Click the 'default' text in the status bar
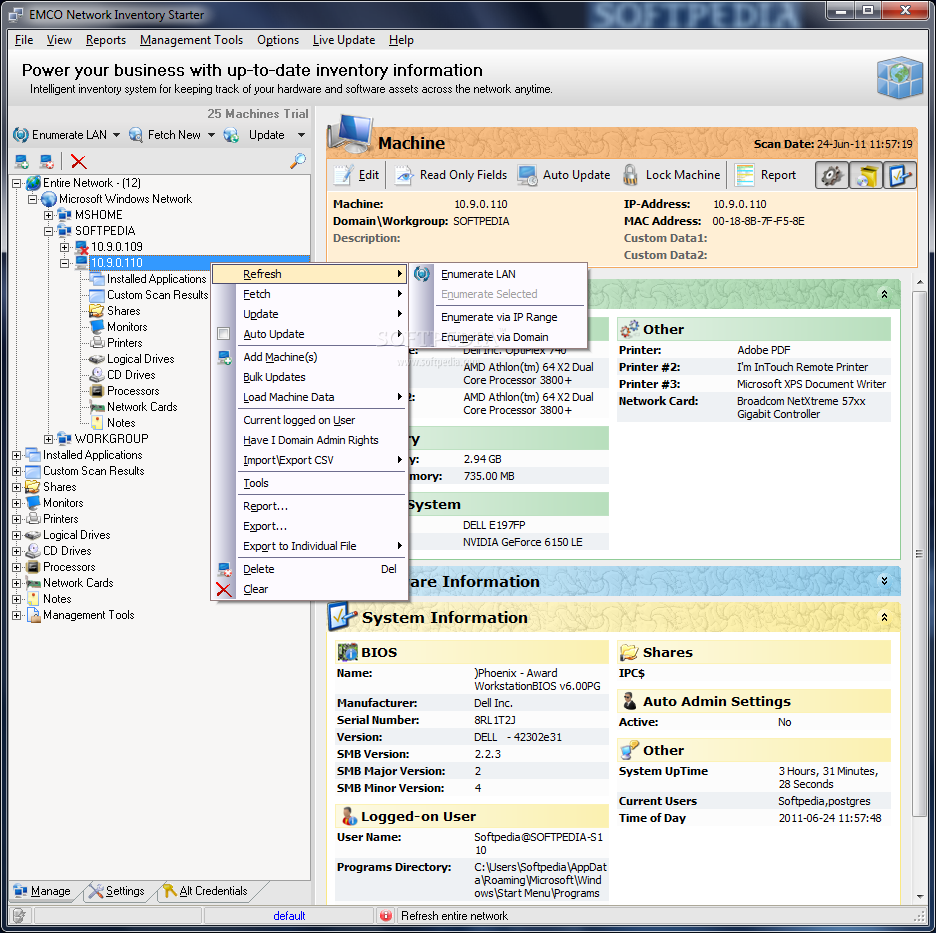The height and width of the screenshot is (933, 936). pyautogui.click(x=289, y=916)
